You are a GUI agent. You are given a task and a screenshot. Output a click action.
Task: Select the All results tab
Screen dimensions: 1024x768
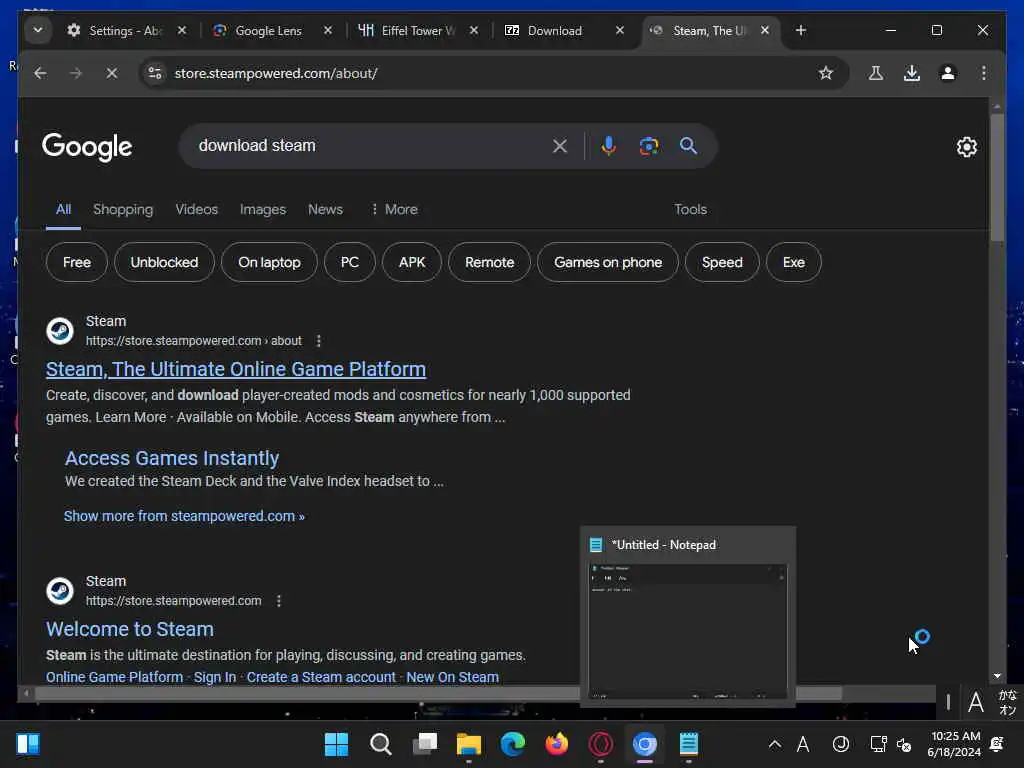coord(63,210)
